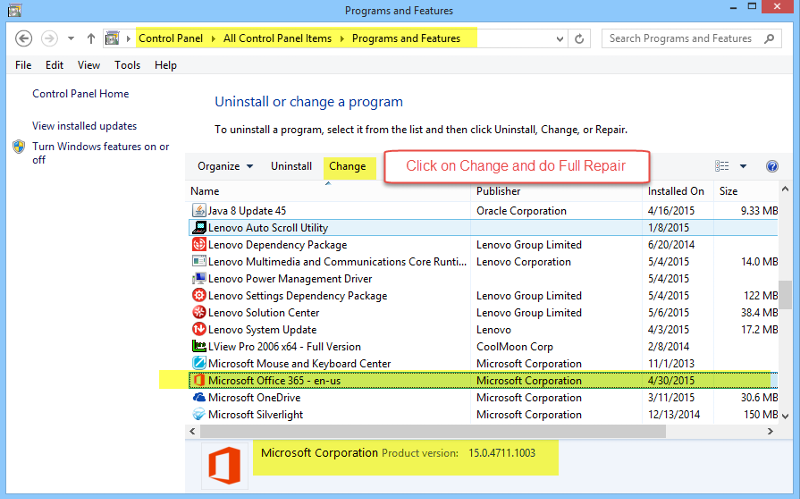Refresh the Programs and Features list
800x499 pixels.
(x=579, y=39)
